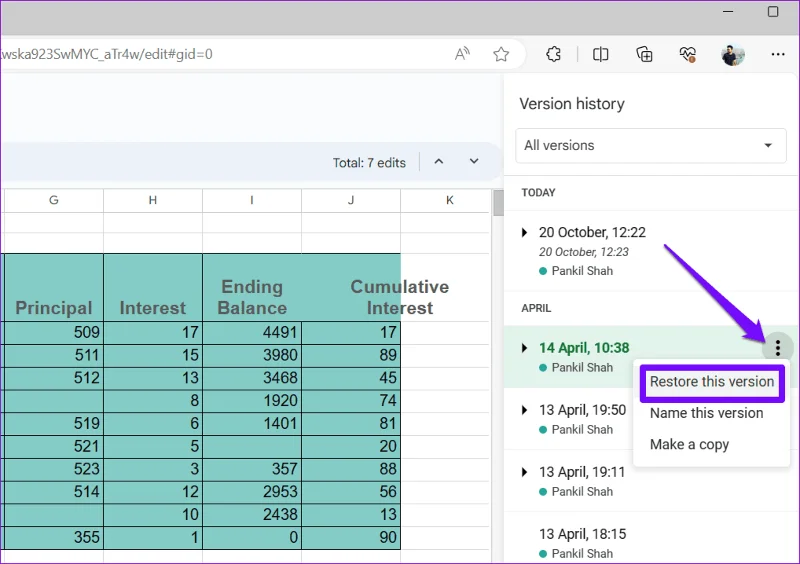Click Principal cell with value 509
The image size is (800, 564).
coord(54,333)
